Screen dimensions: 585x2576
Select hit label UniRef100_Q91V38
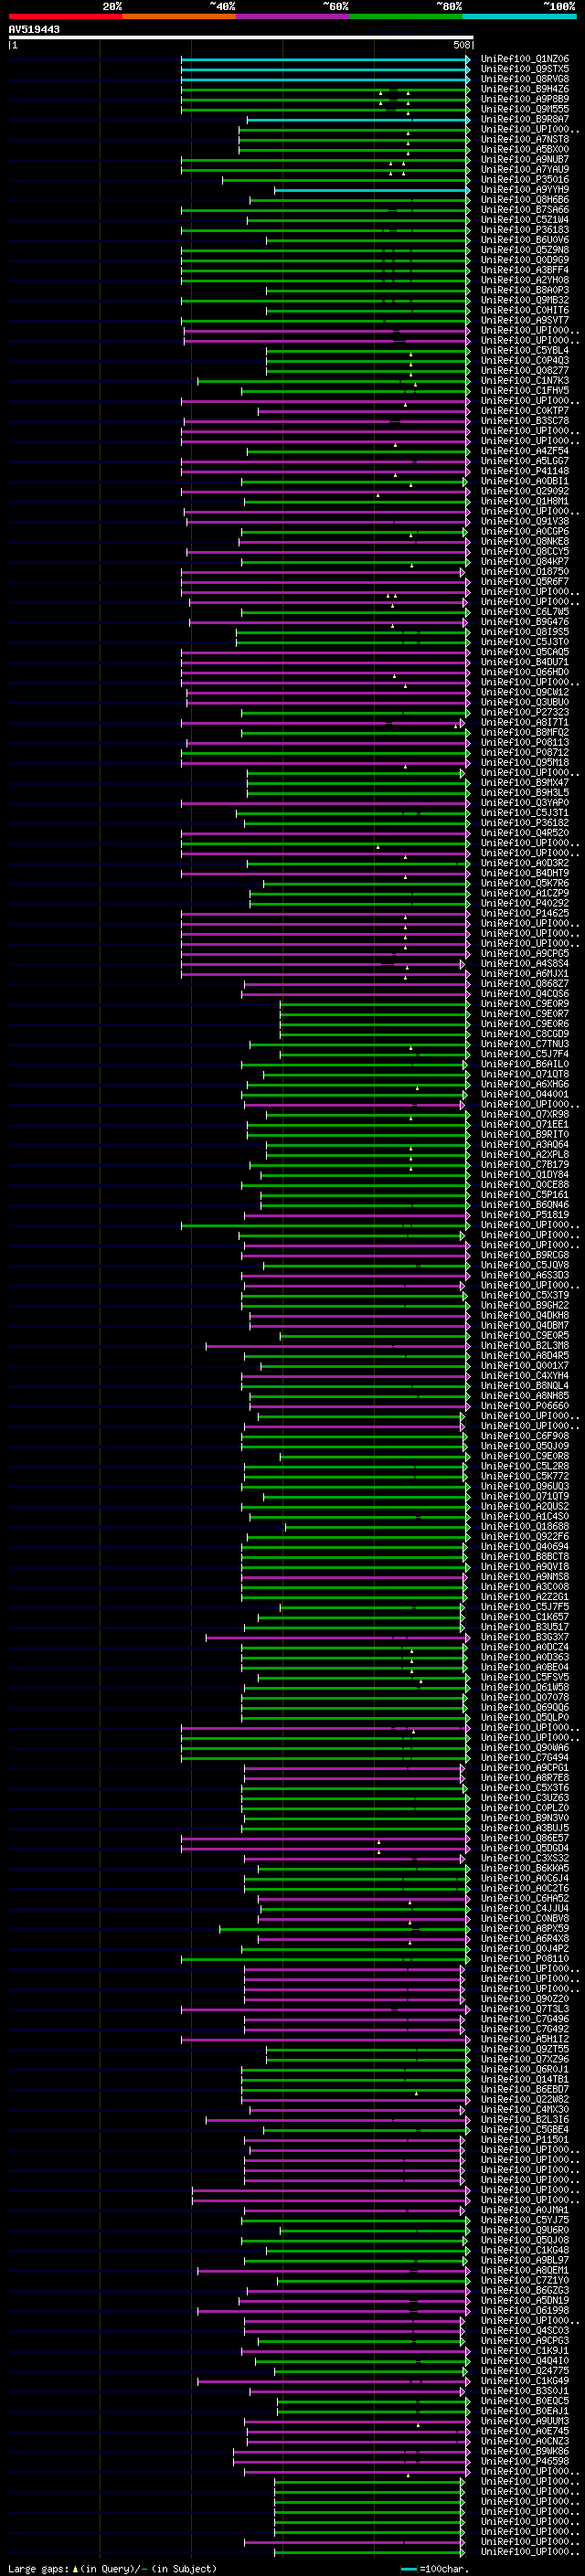[x=525, y=521]
